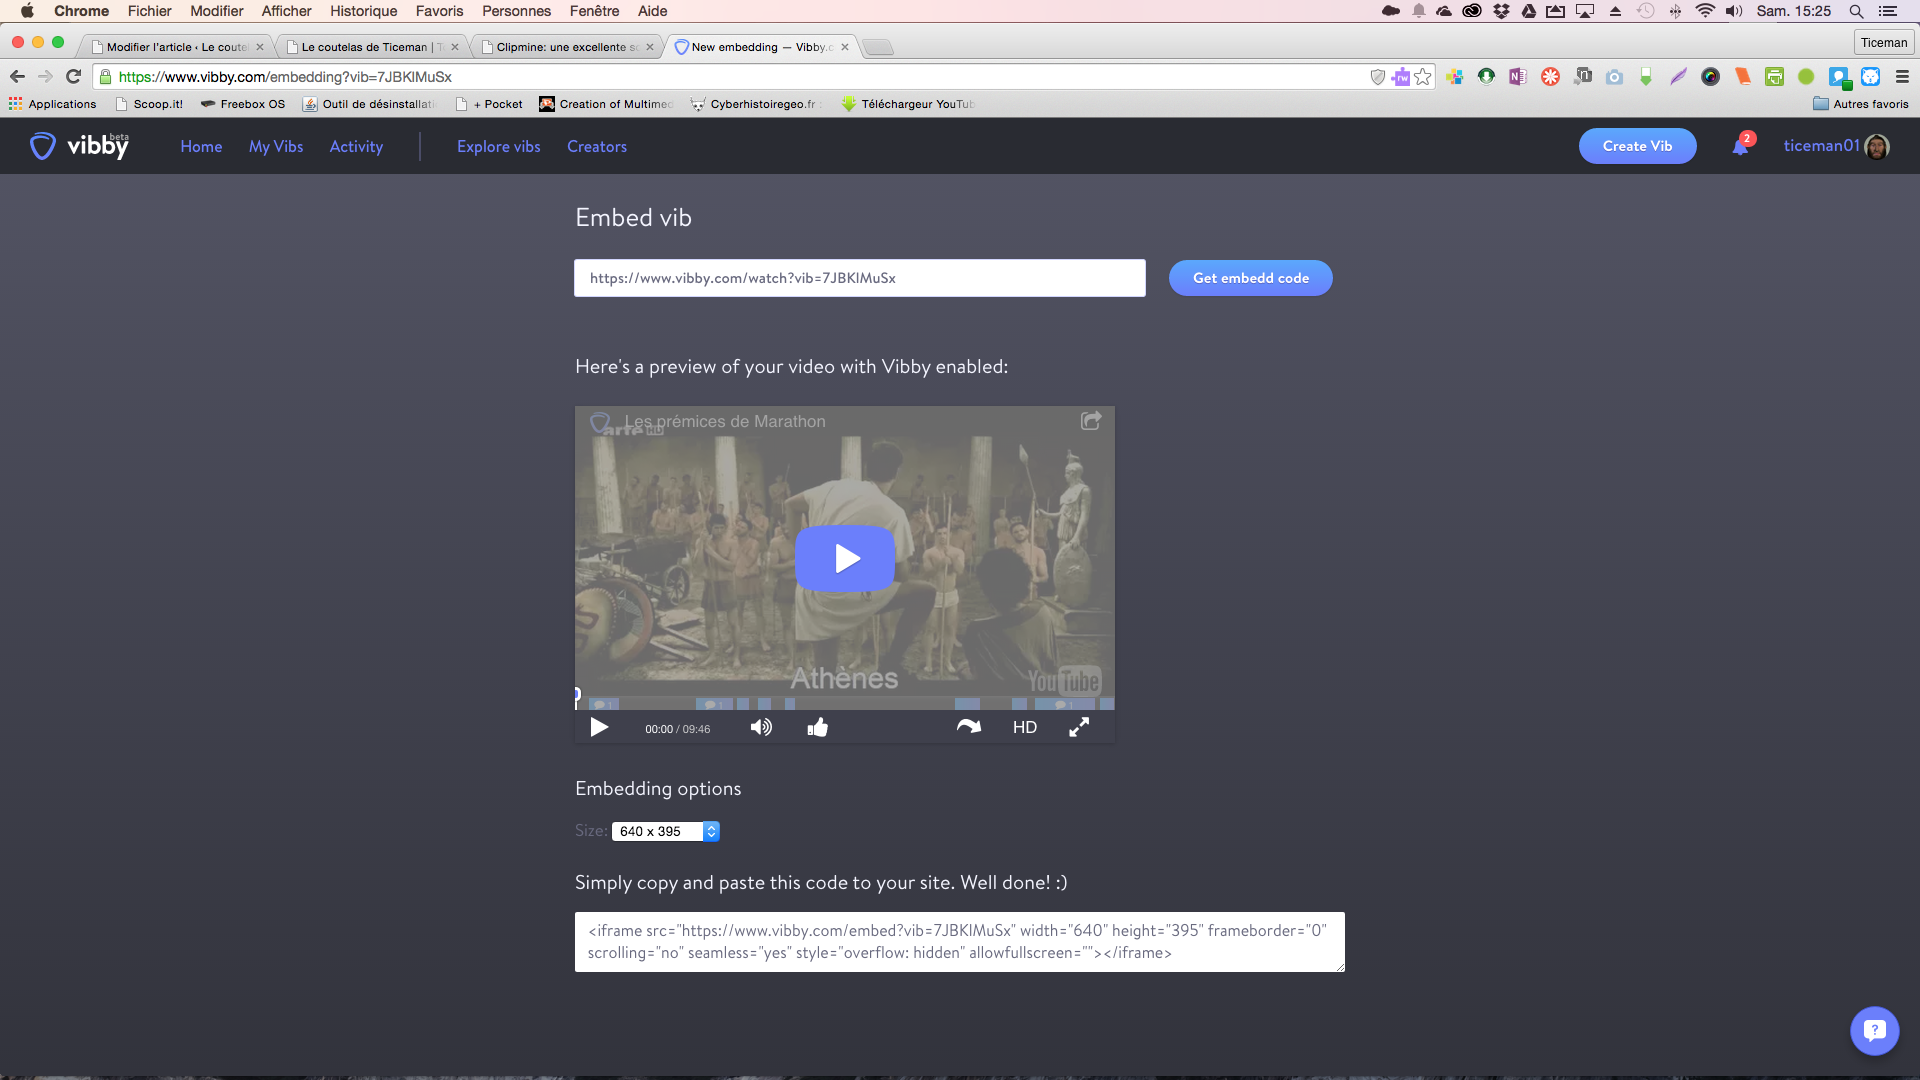
Task: Focus the vib URL input field
Action: pyautogui.click(x=859, y=278)
